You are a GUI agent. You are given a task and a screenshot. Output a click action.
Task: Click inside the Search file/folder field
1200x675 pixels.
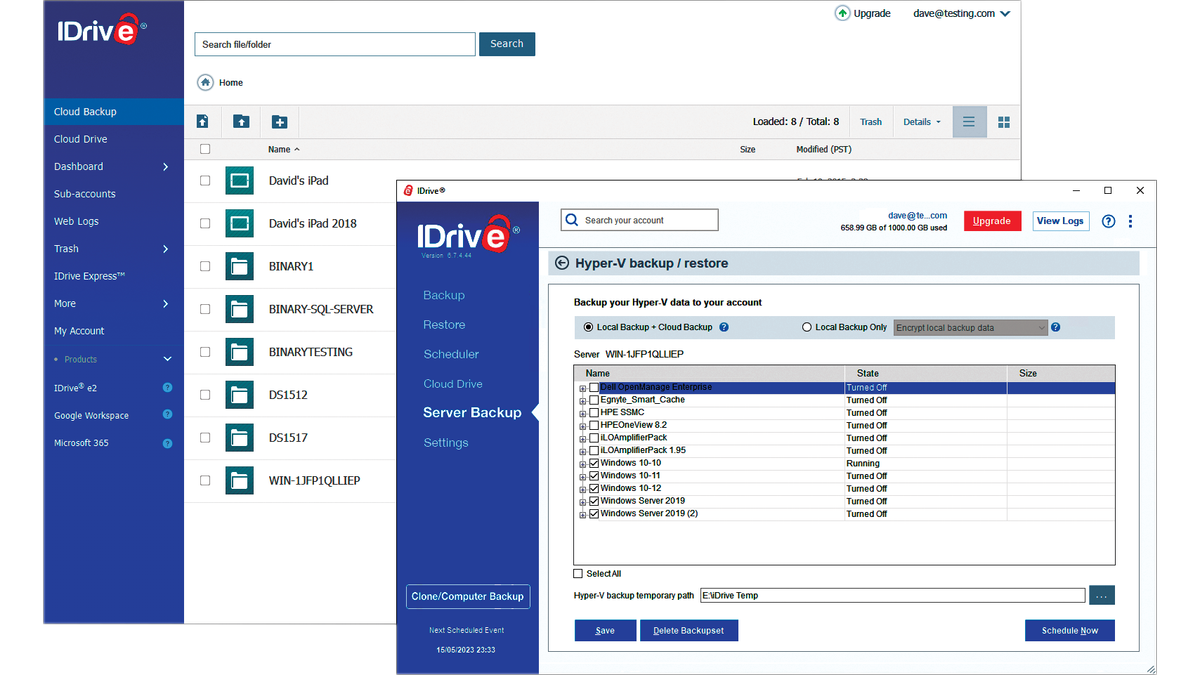pos(334,44)
